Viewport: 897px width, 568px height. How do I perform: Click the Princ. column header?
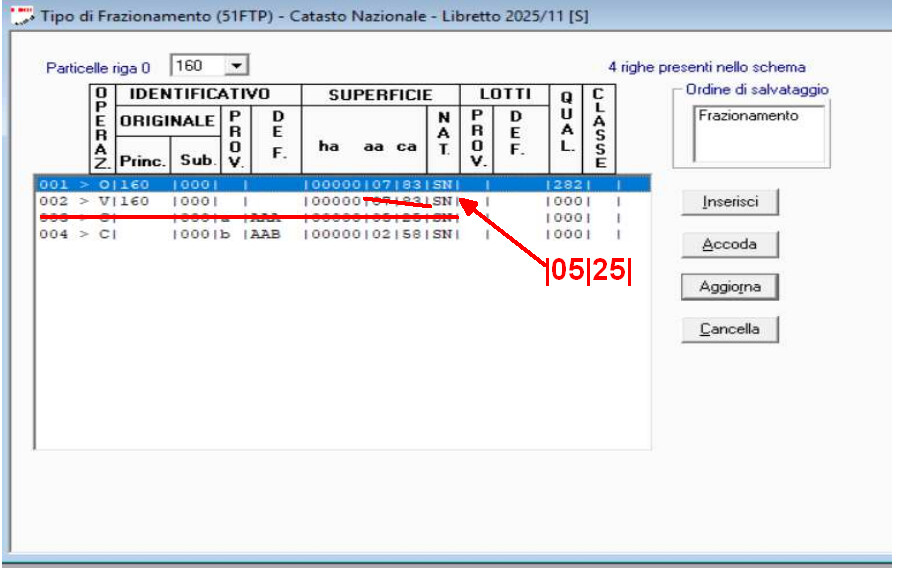pyautogui.click(x=143, y=159)
